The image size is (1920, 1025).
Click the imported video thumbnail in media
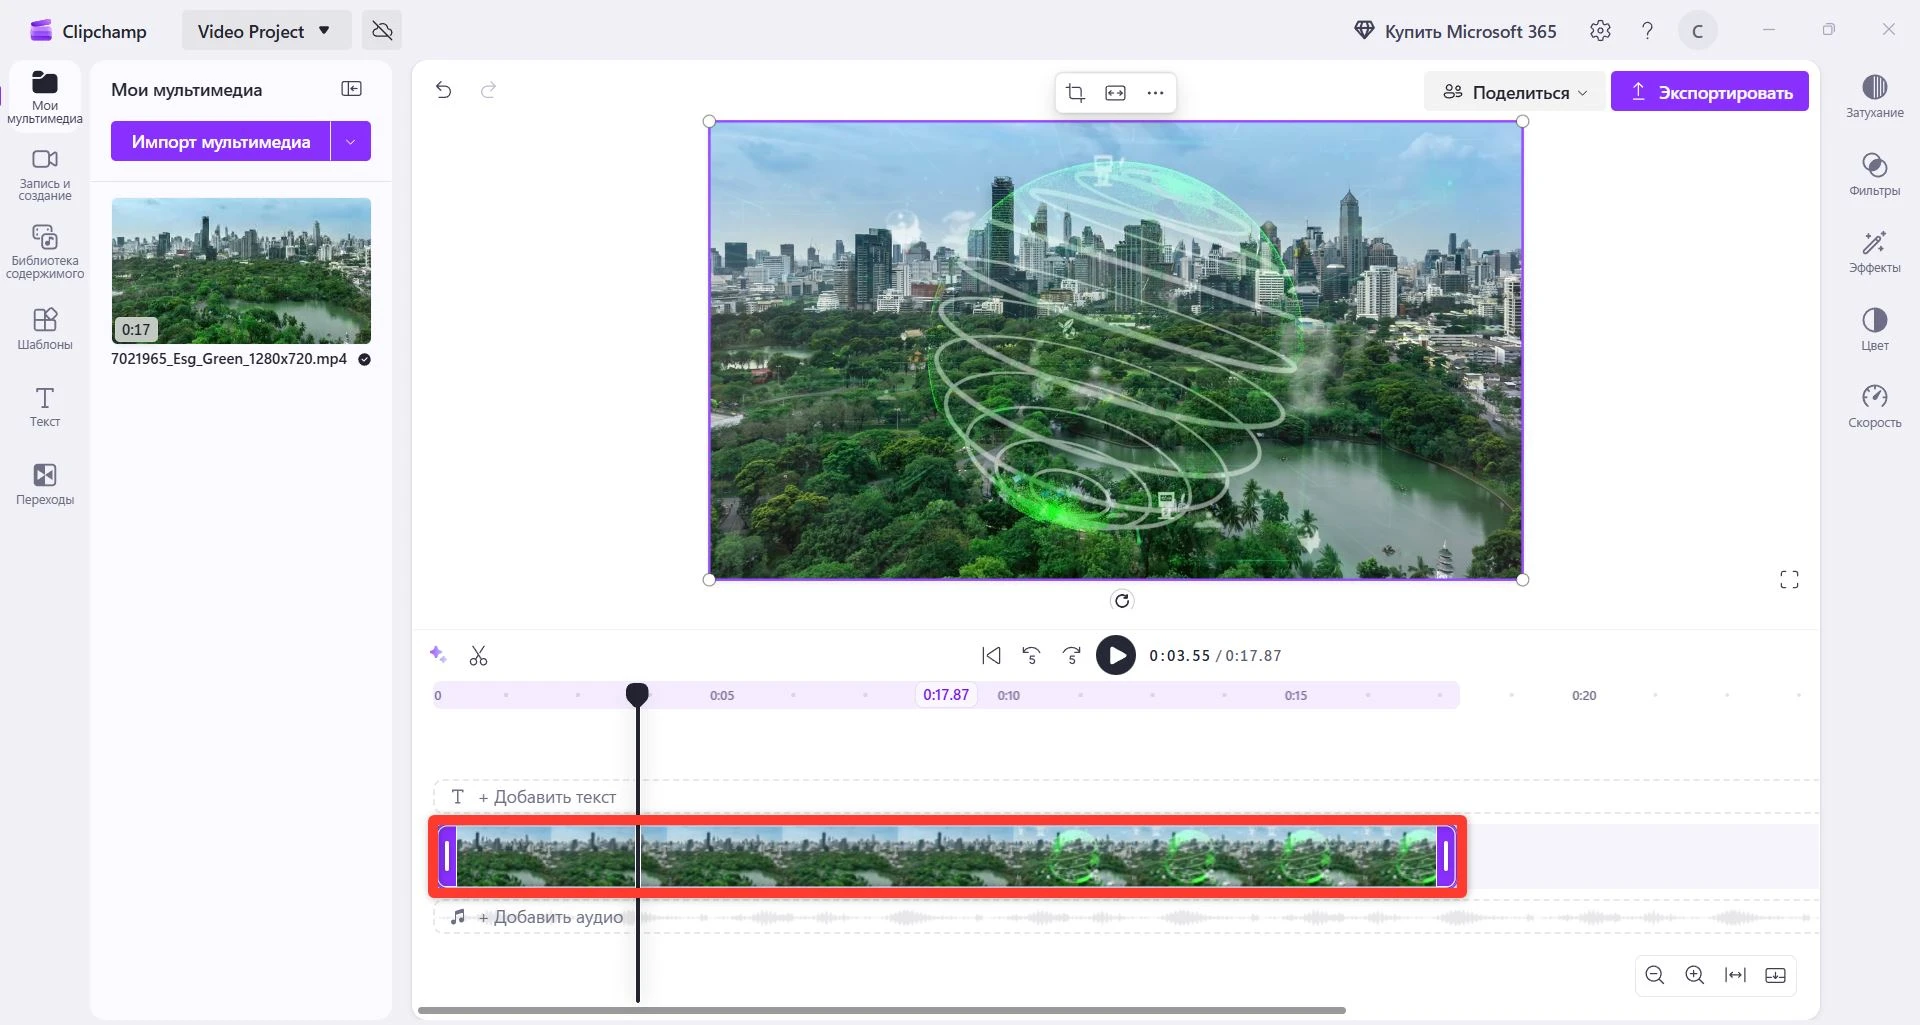tap(241, 271)
